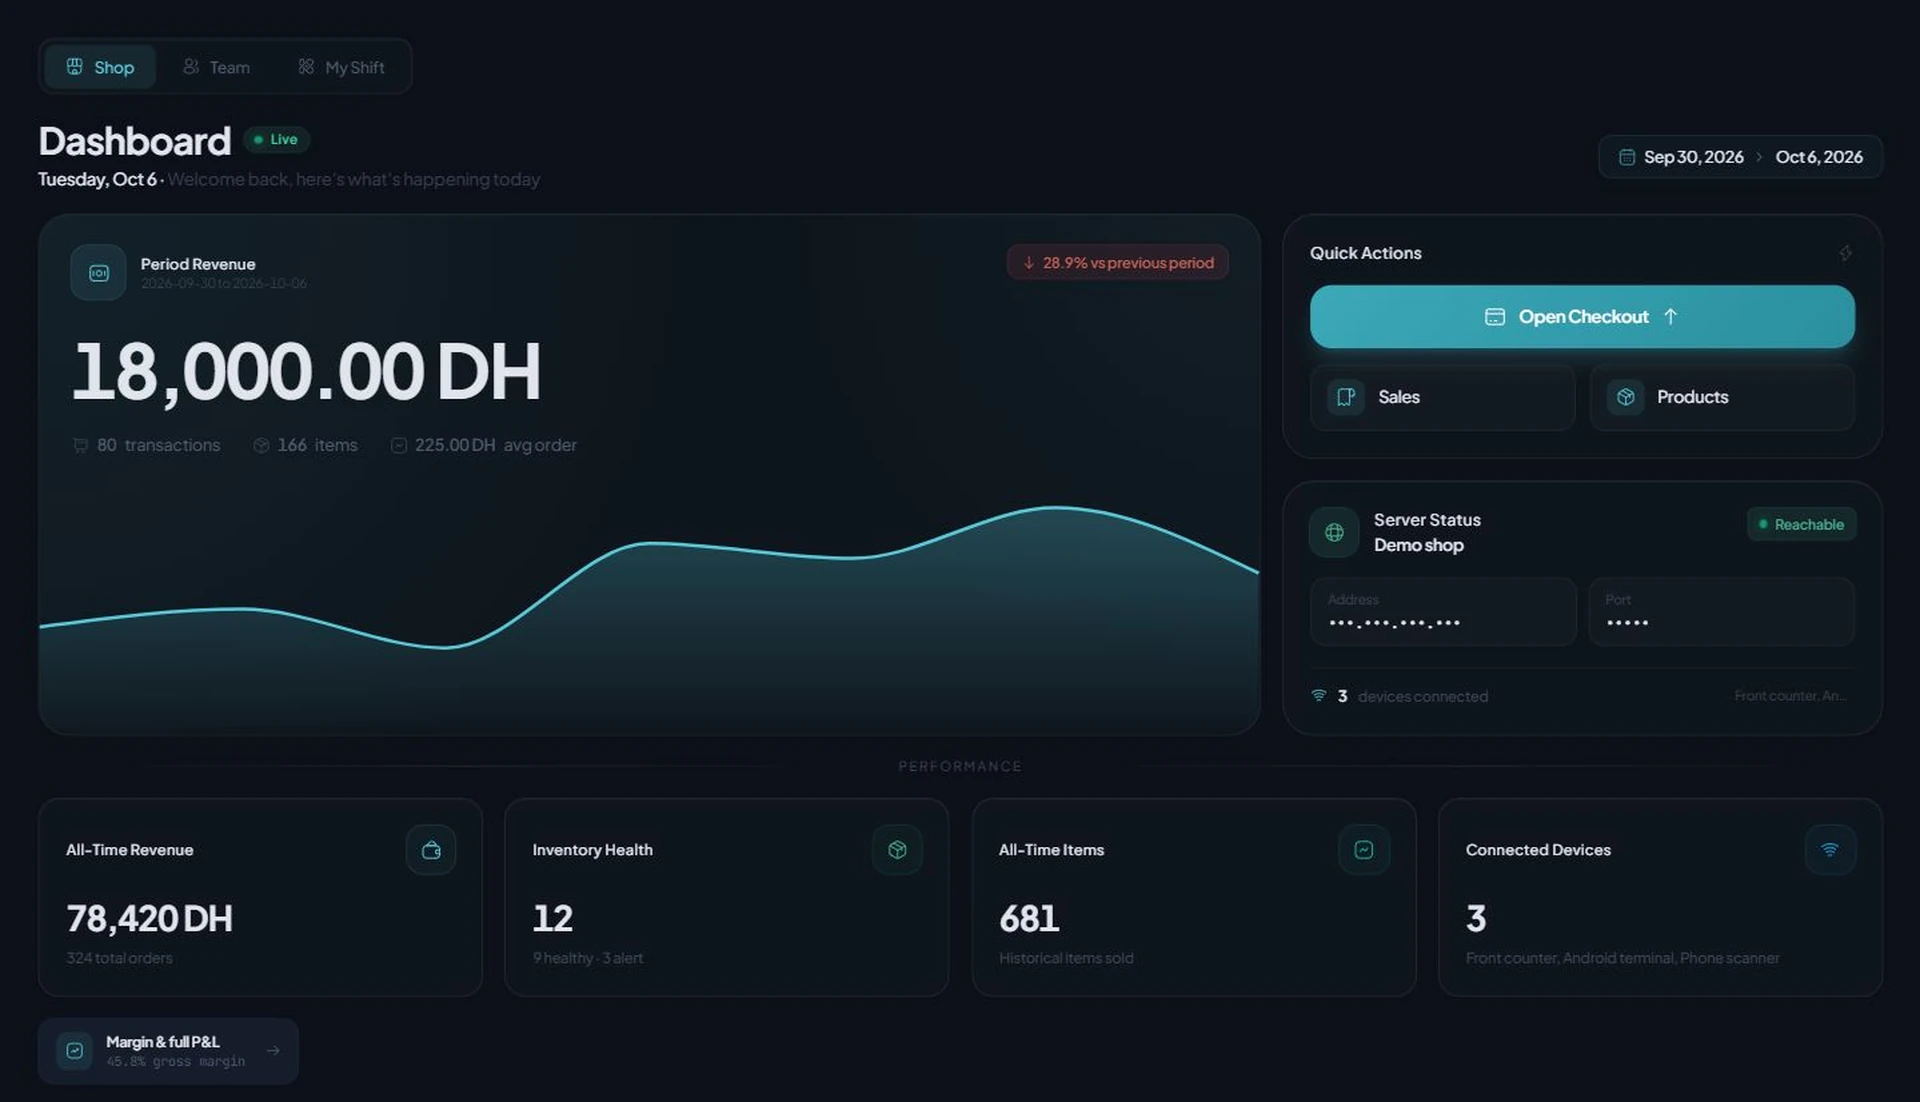
Task: Click the calendar icon in date range
Action: (1627, 157)
